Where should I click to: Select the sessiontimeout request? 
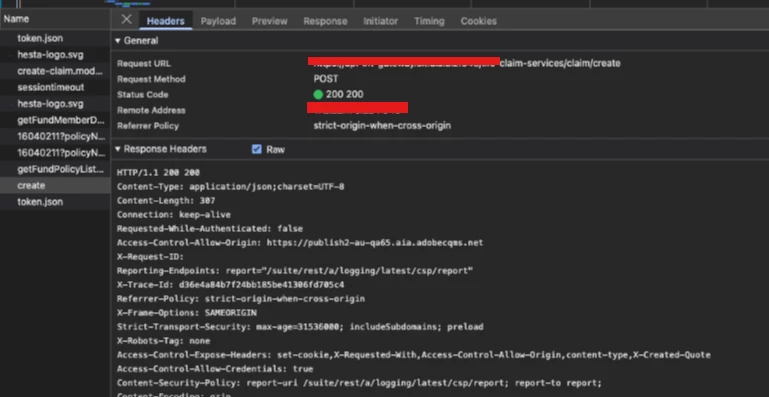pyautogui.click(x=55, y=87)
